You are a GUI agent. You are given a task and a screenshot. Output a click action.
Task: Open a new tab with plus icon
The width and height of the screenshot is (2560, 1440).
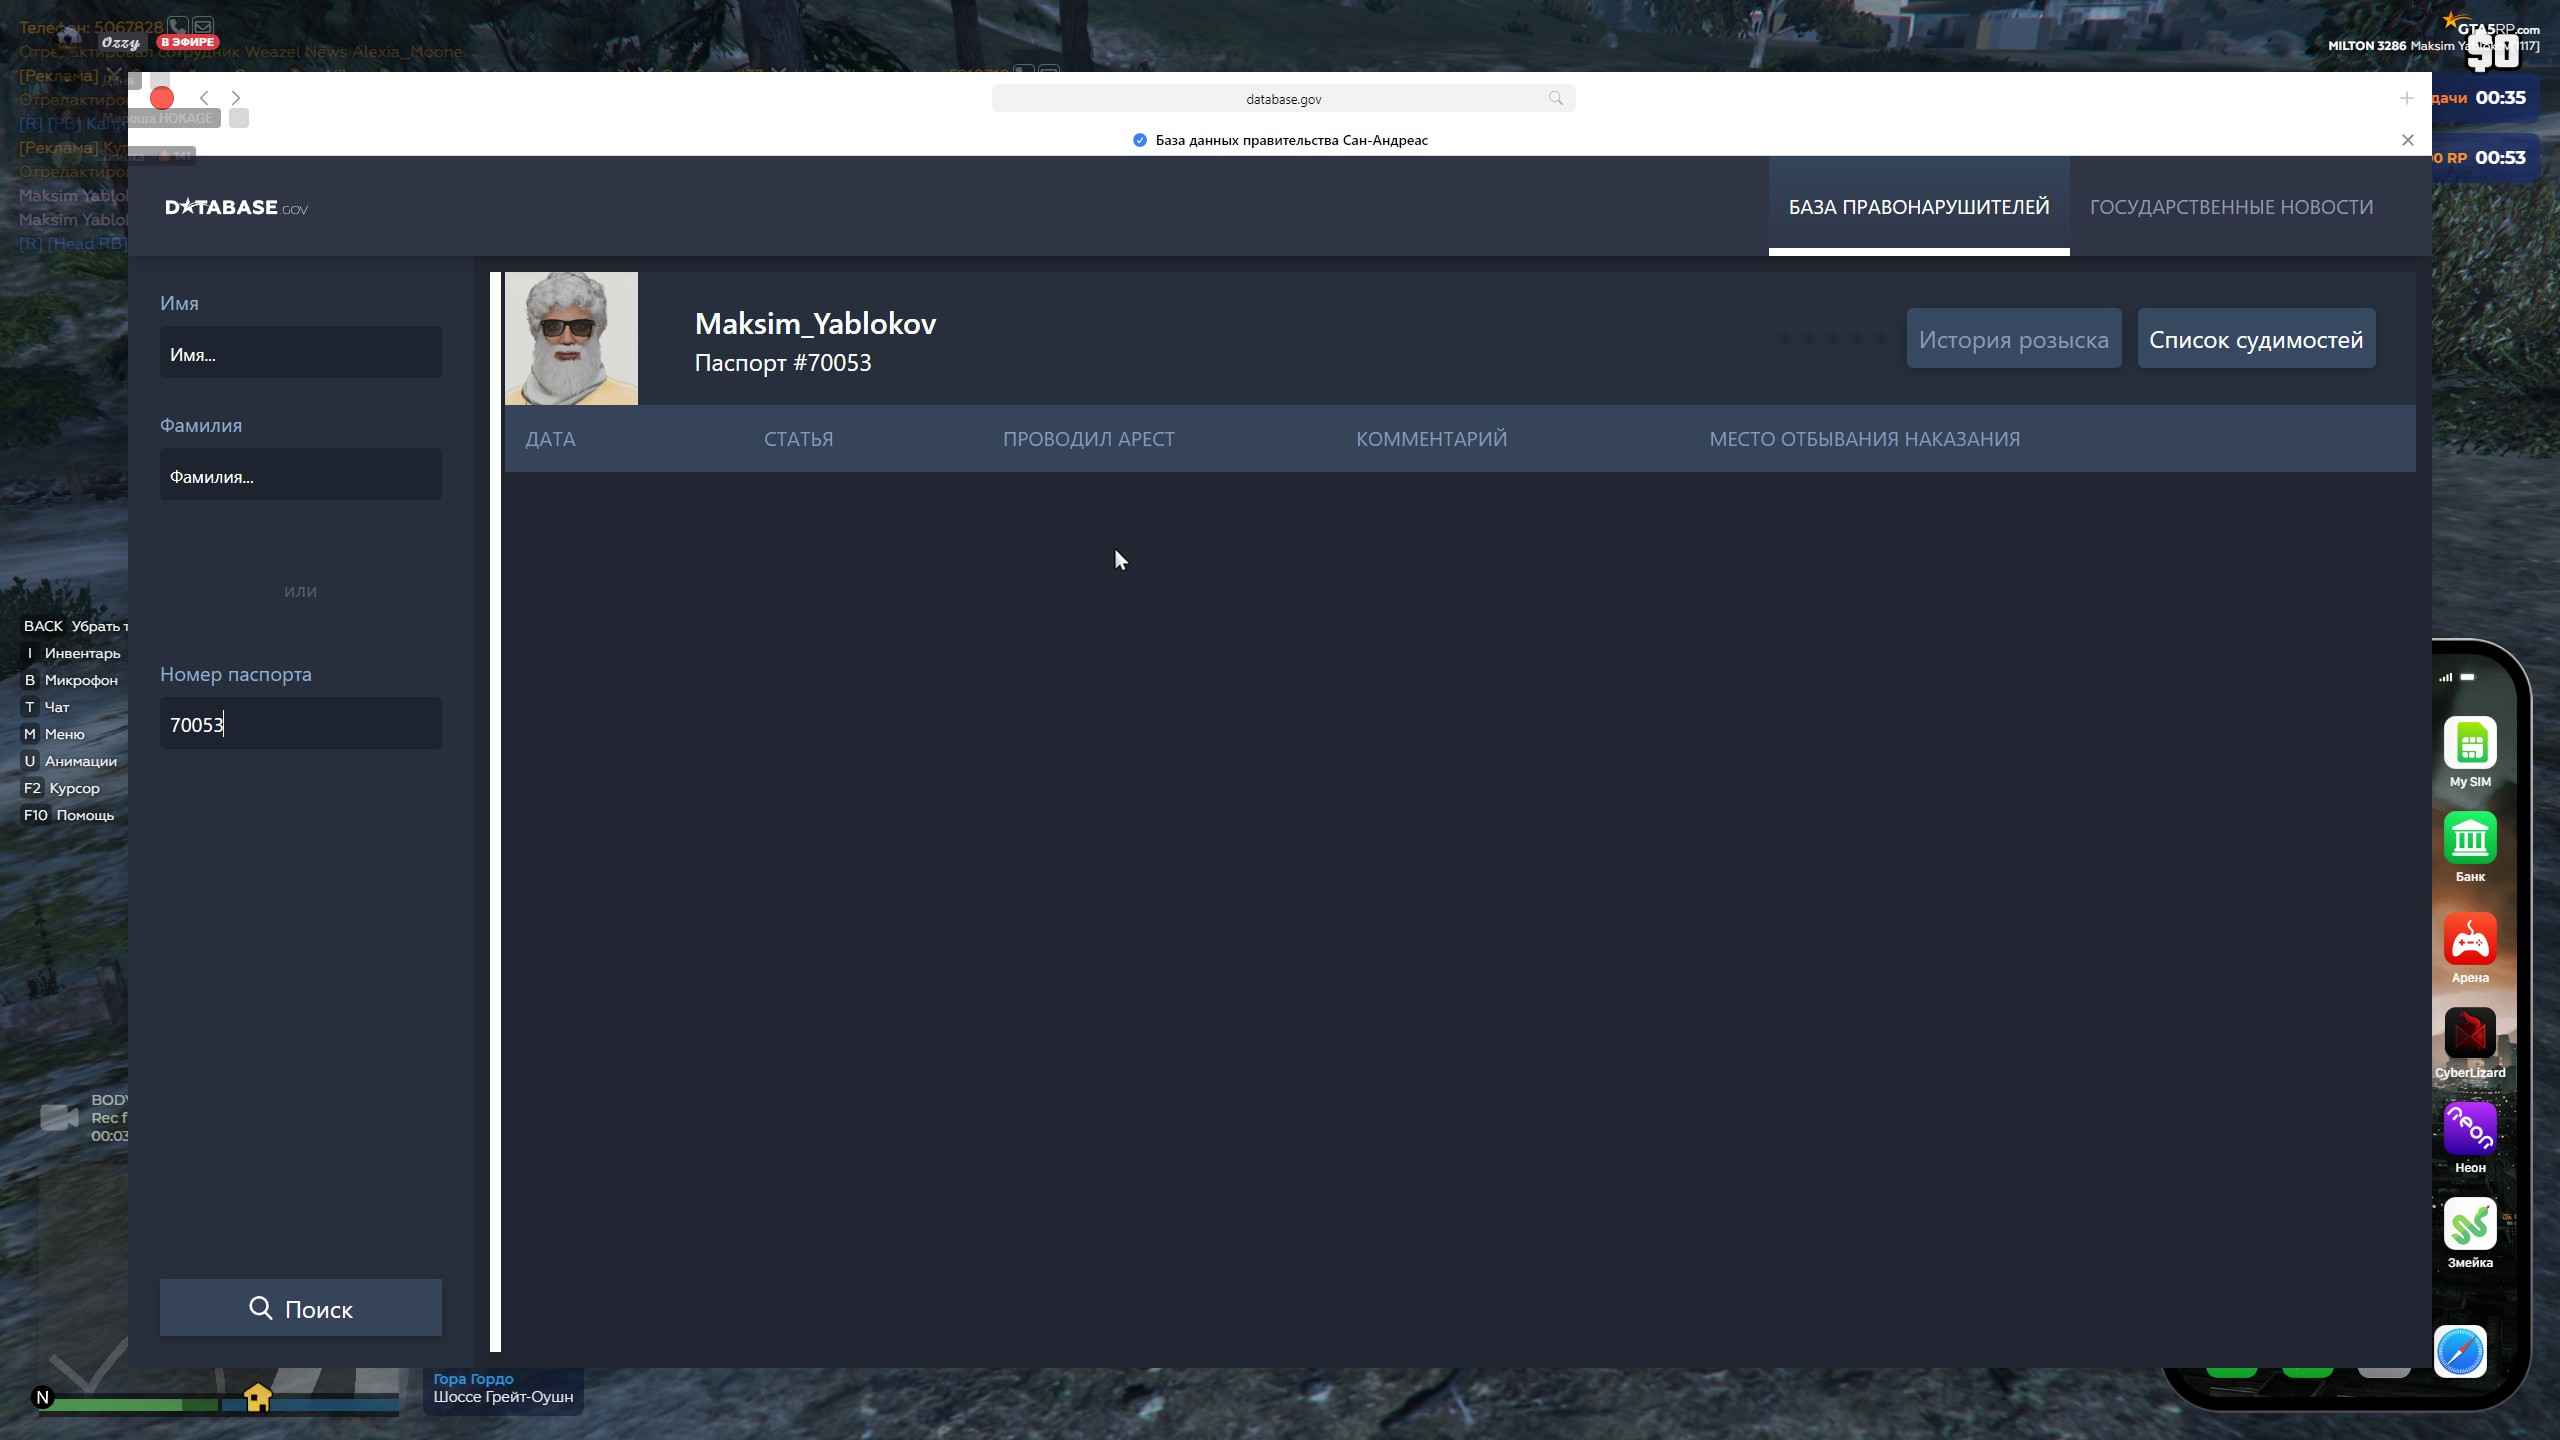(x=2406, y=98)
